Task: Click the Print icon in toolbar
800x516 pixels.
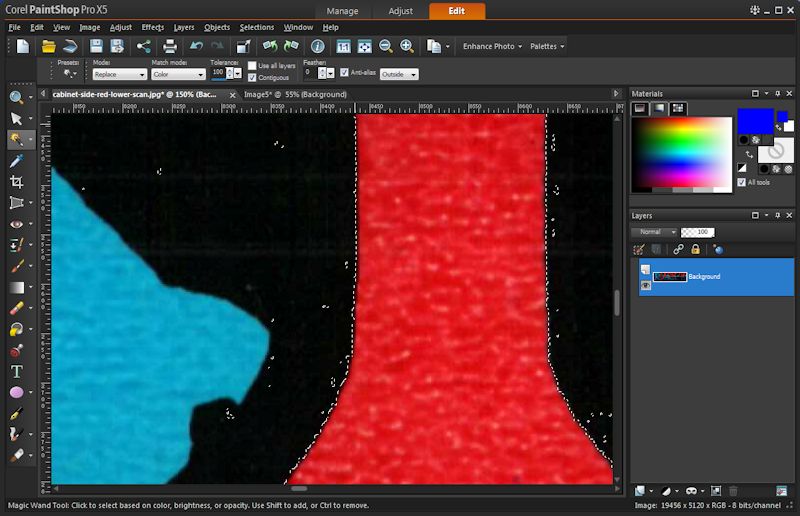Action: click(170, 46)
